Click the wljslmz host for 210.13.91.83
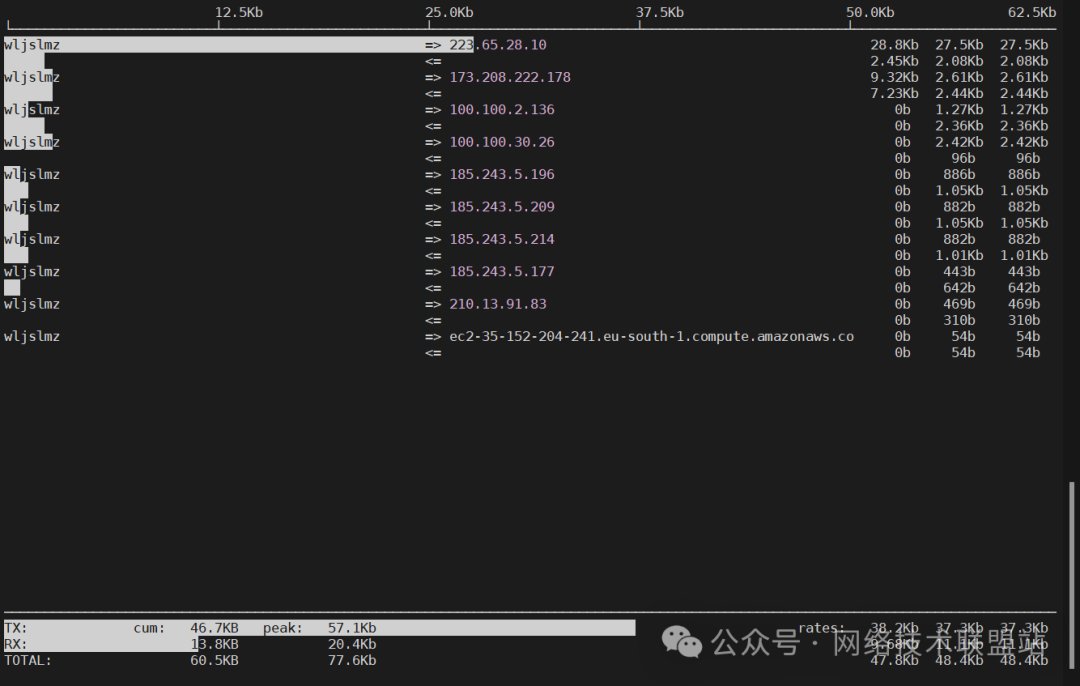1080x686 pixels. pyautogui.click(x=32, y=304)
